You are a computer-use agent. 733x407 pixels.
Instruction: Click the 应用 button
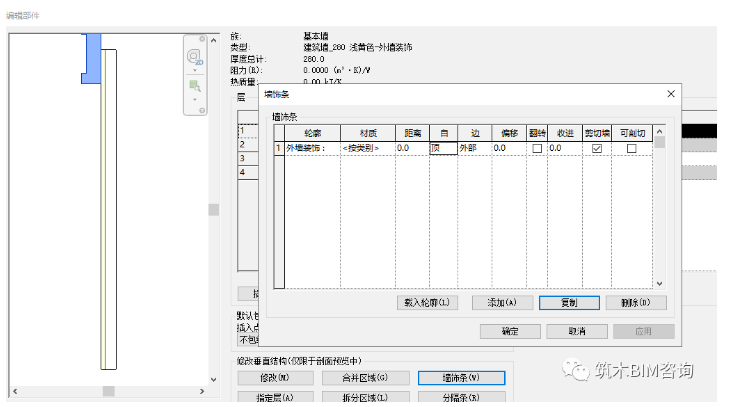[x=644, y=331]
